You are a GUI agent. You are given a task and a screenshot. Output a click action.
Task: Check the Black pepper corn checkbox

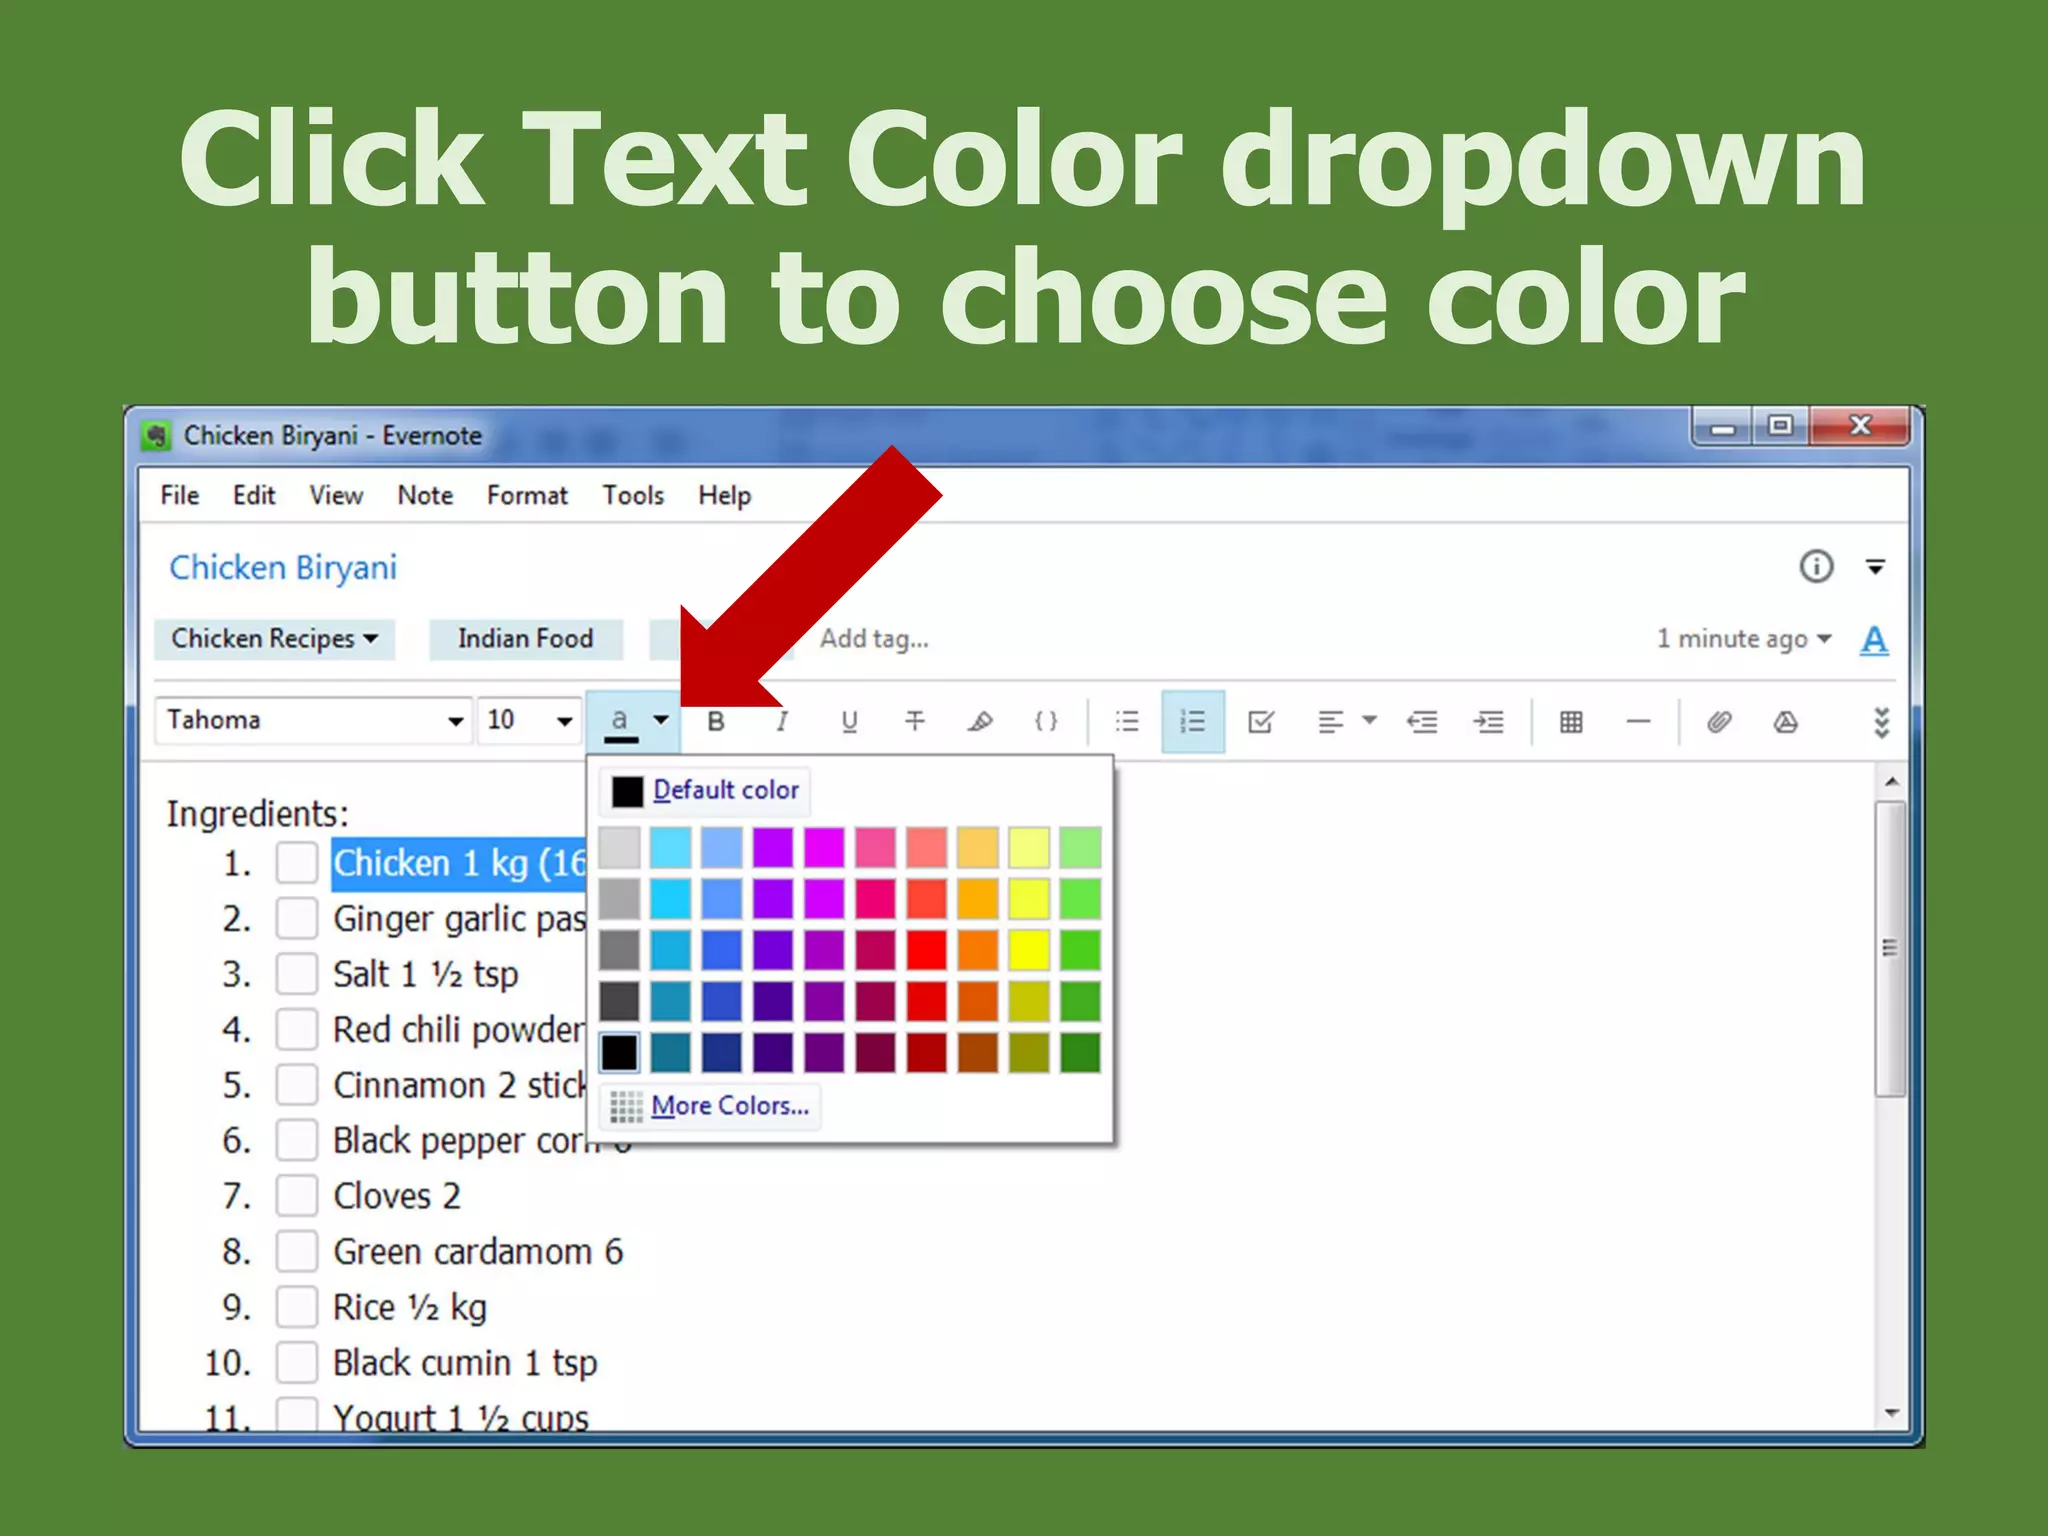[297, 1140]
